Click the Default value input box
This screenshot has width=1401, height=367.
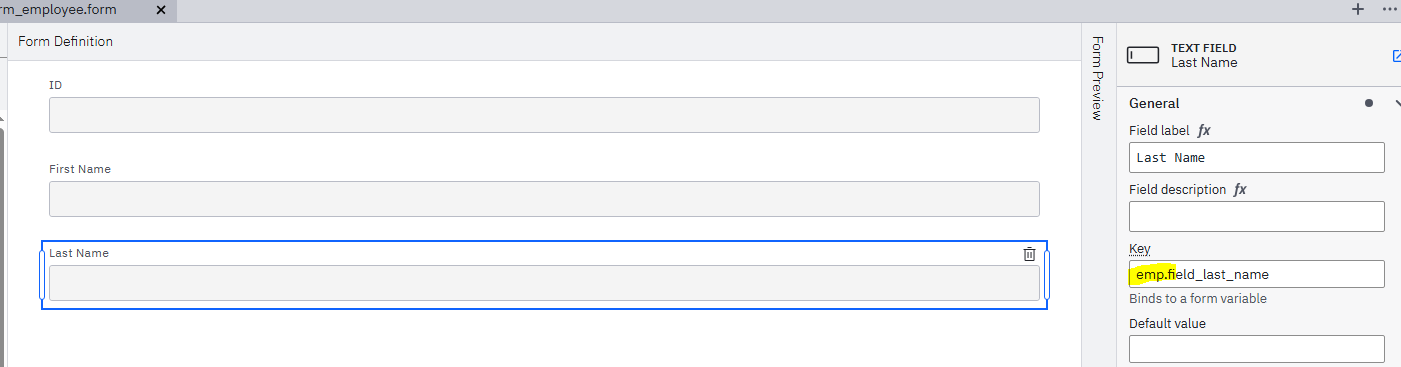tap(1256, 349)
